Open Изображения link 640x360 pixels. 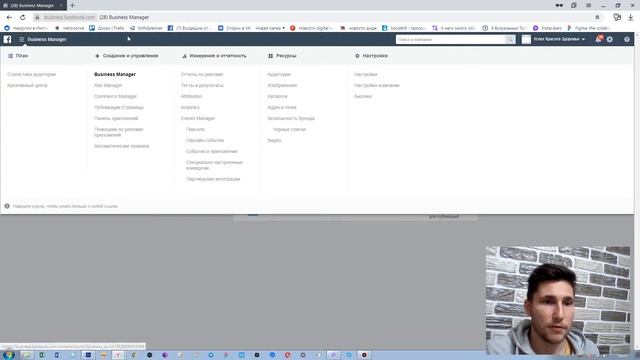(282, 85)
